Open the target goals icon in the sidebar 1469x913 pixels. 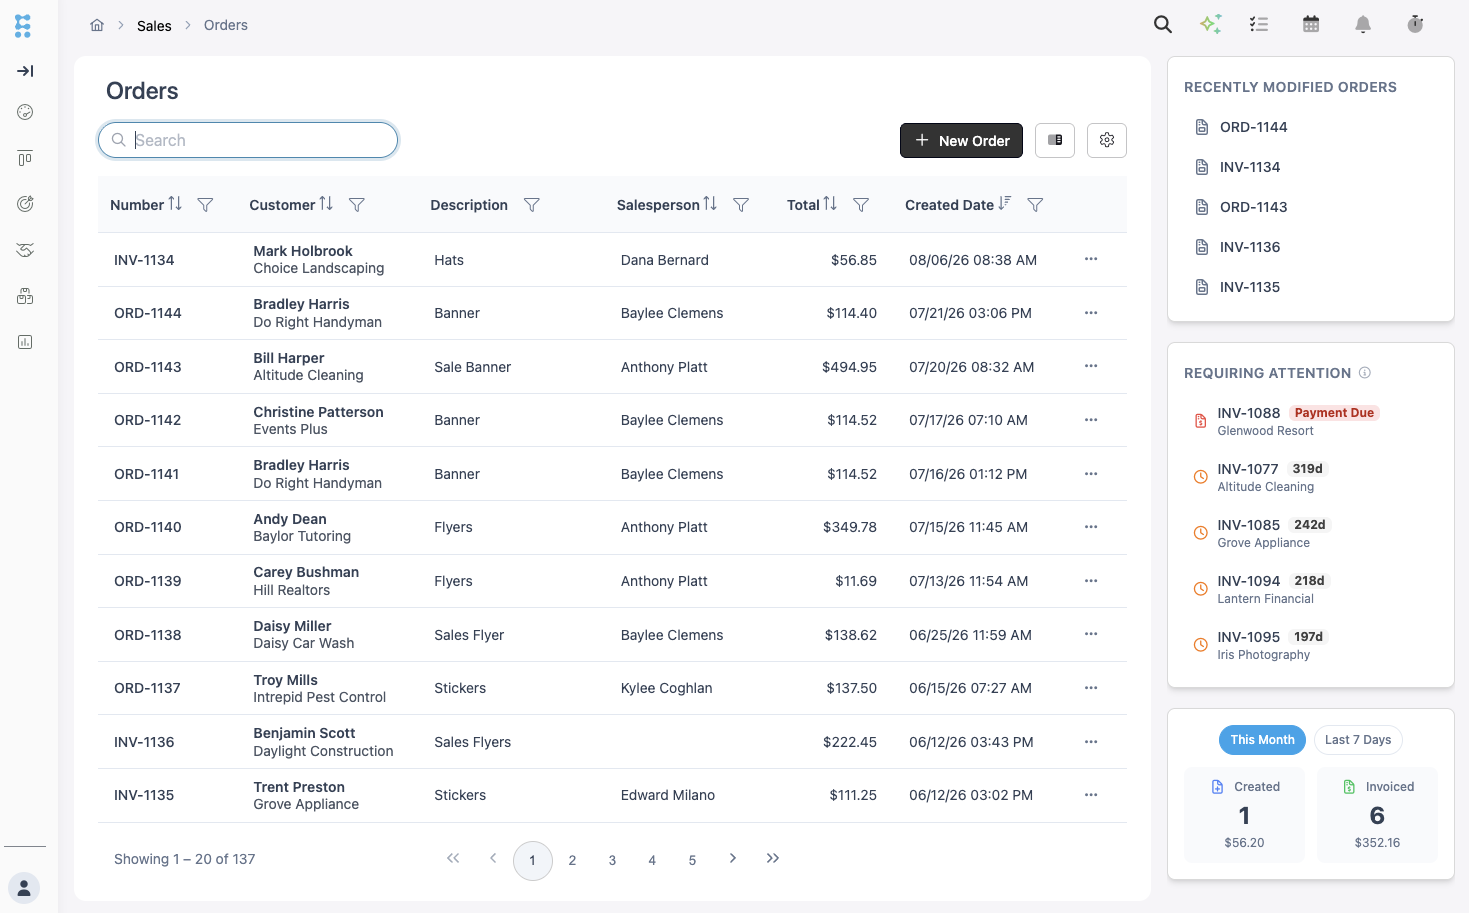[x=25, y=204]
